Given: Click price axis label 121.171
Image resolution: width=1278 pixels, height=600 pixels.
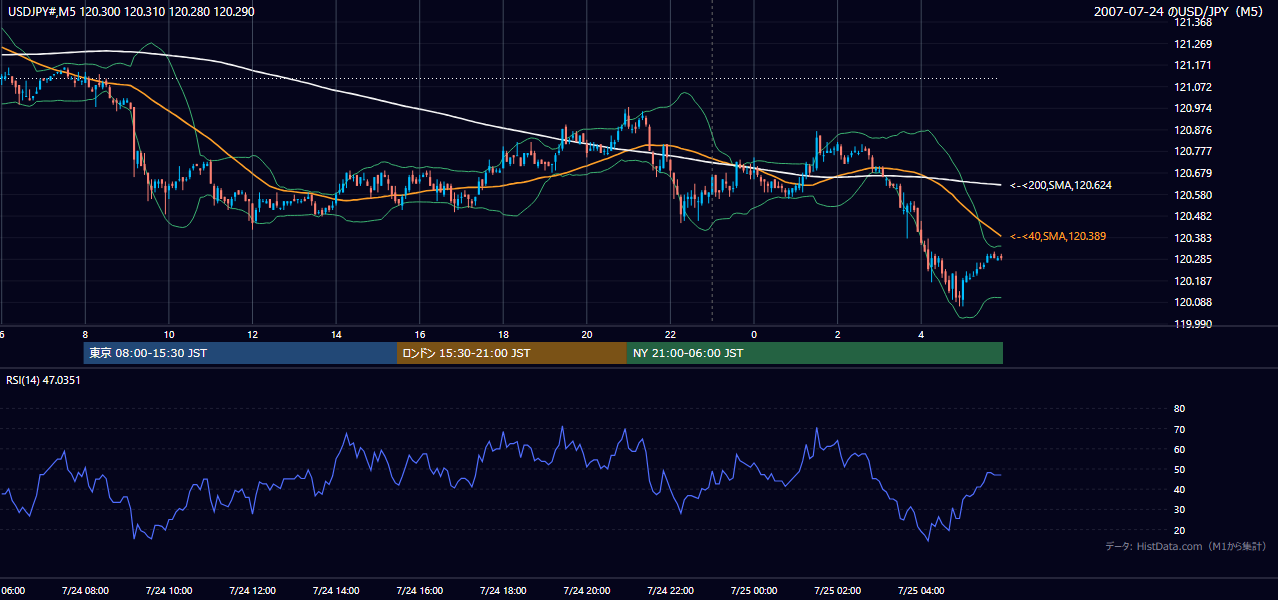Looking at the screenshot, I should pos(1191,65).
